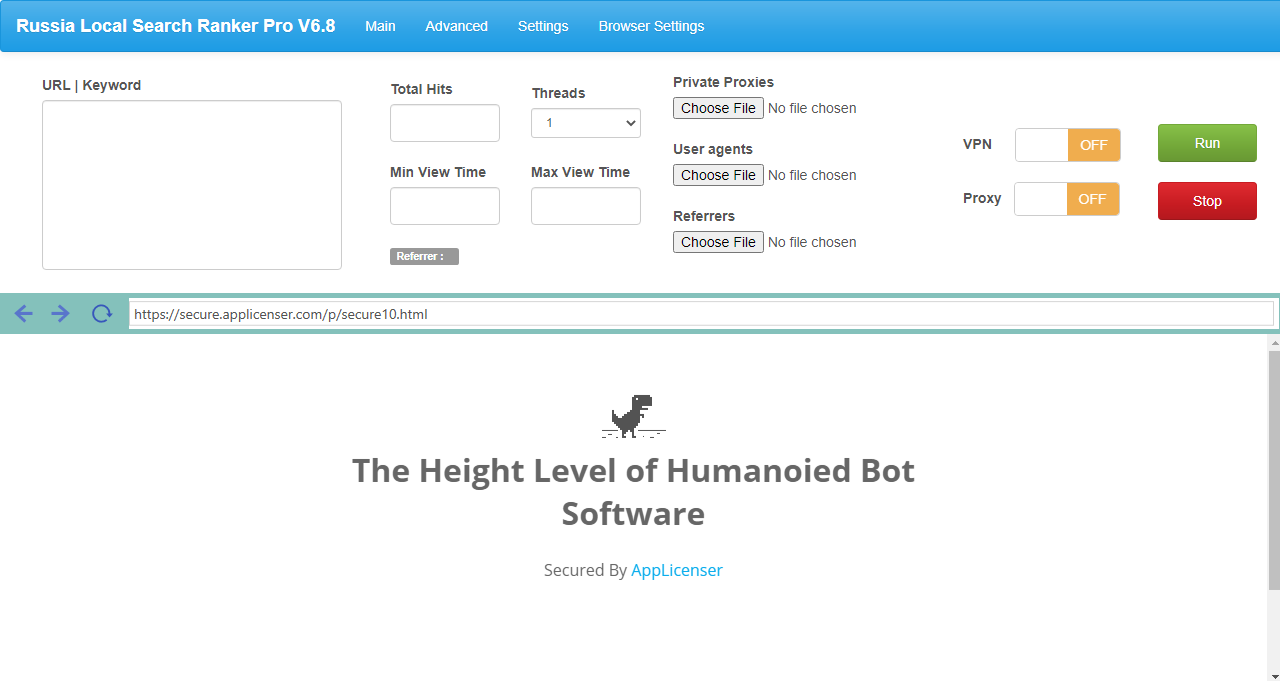The height and width of the screenshot is (691, 1280).
Task: Focus the Total Hits input field
Action: point(444,123)
